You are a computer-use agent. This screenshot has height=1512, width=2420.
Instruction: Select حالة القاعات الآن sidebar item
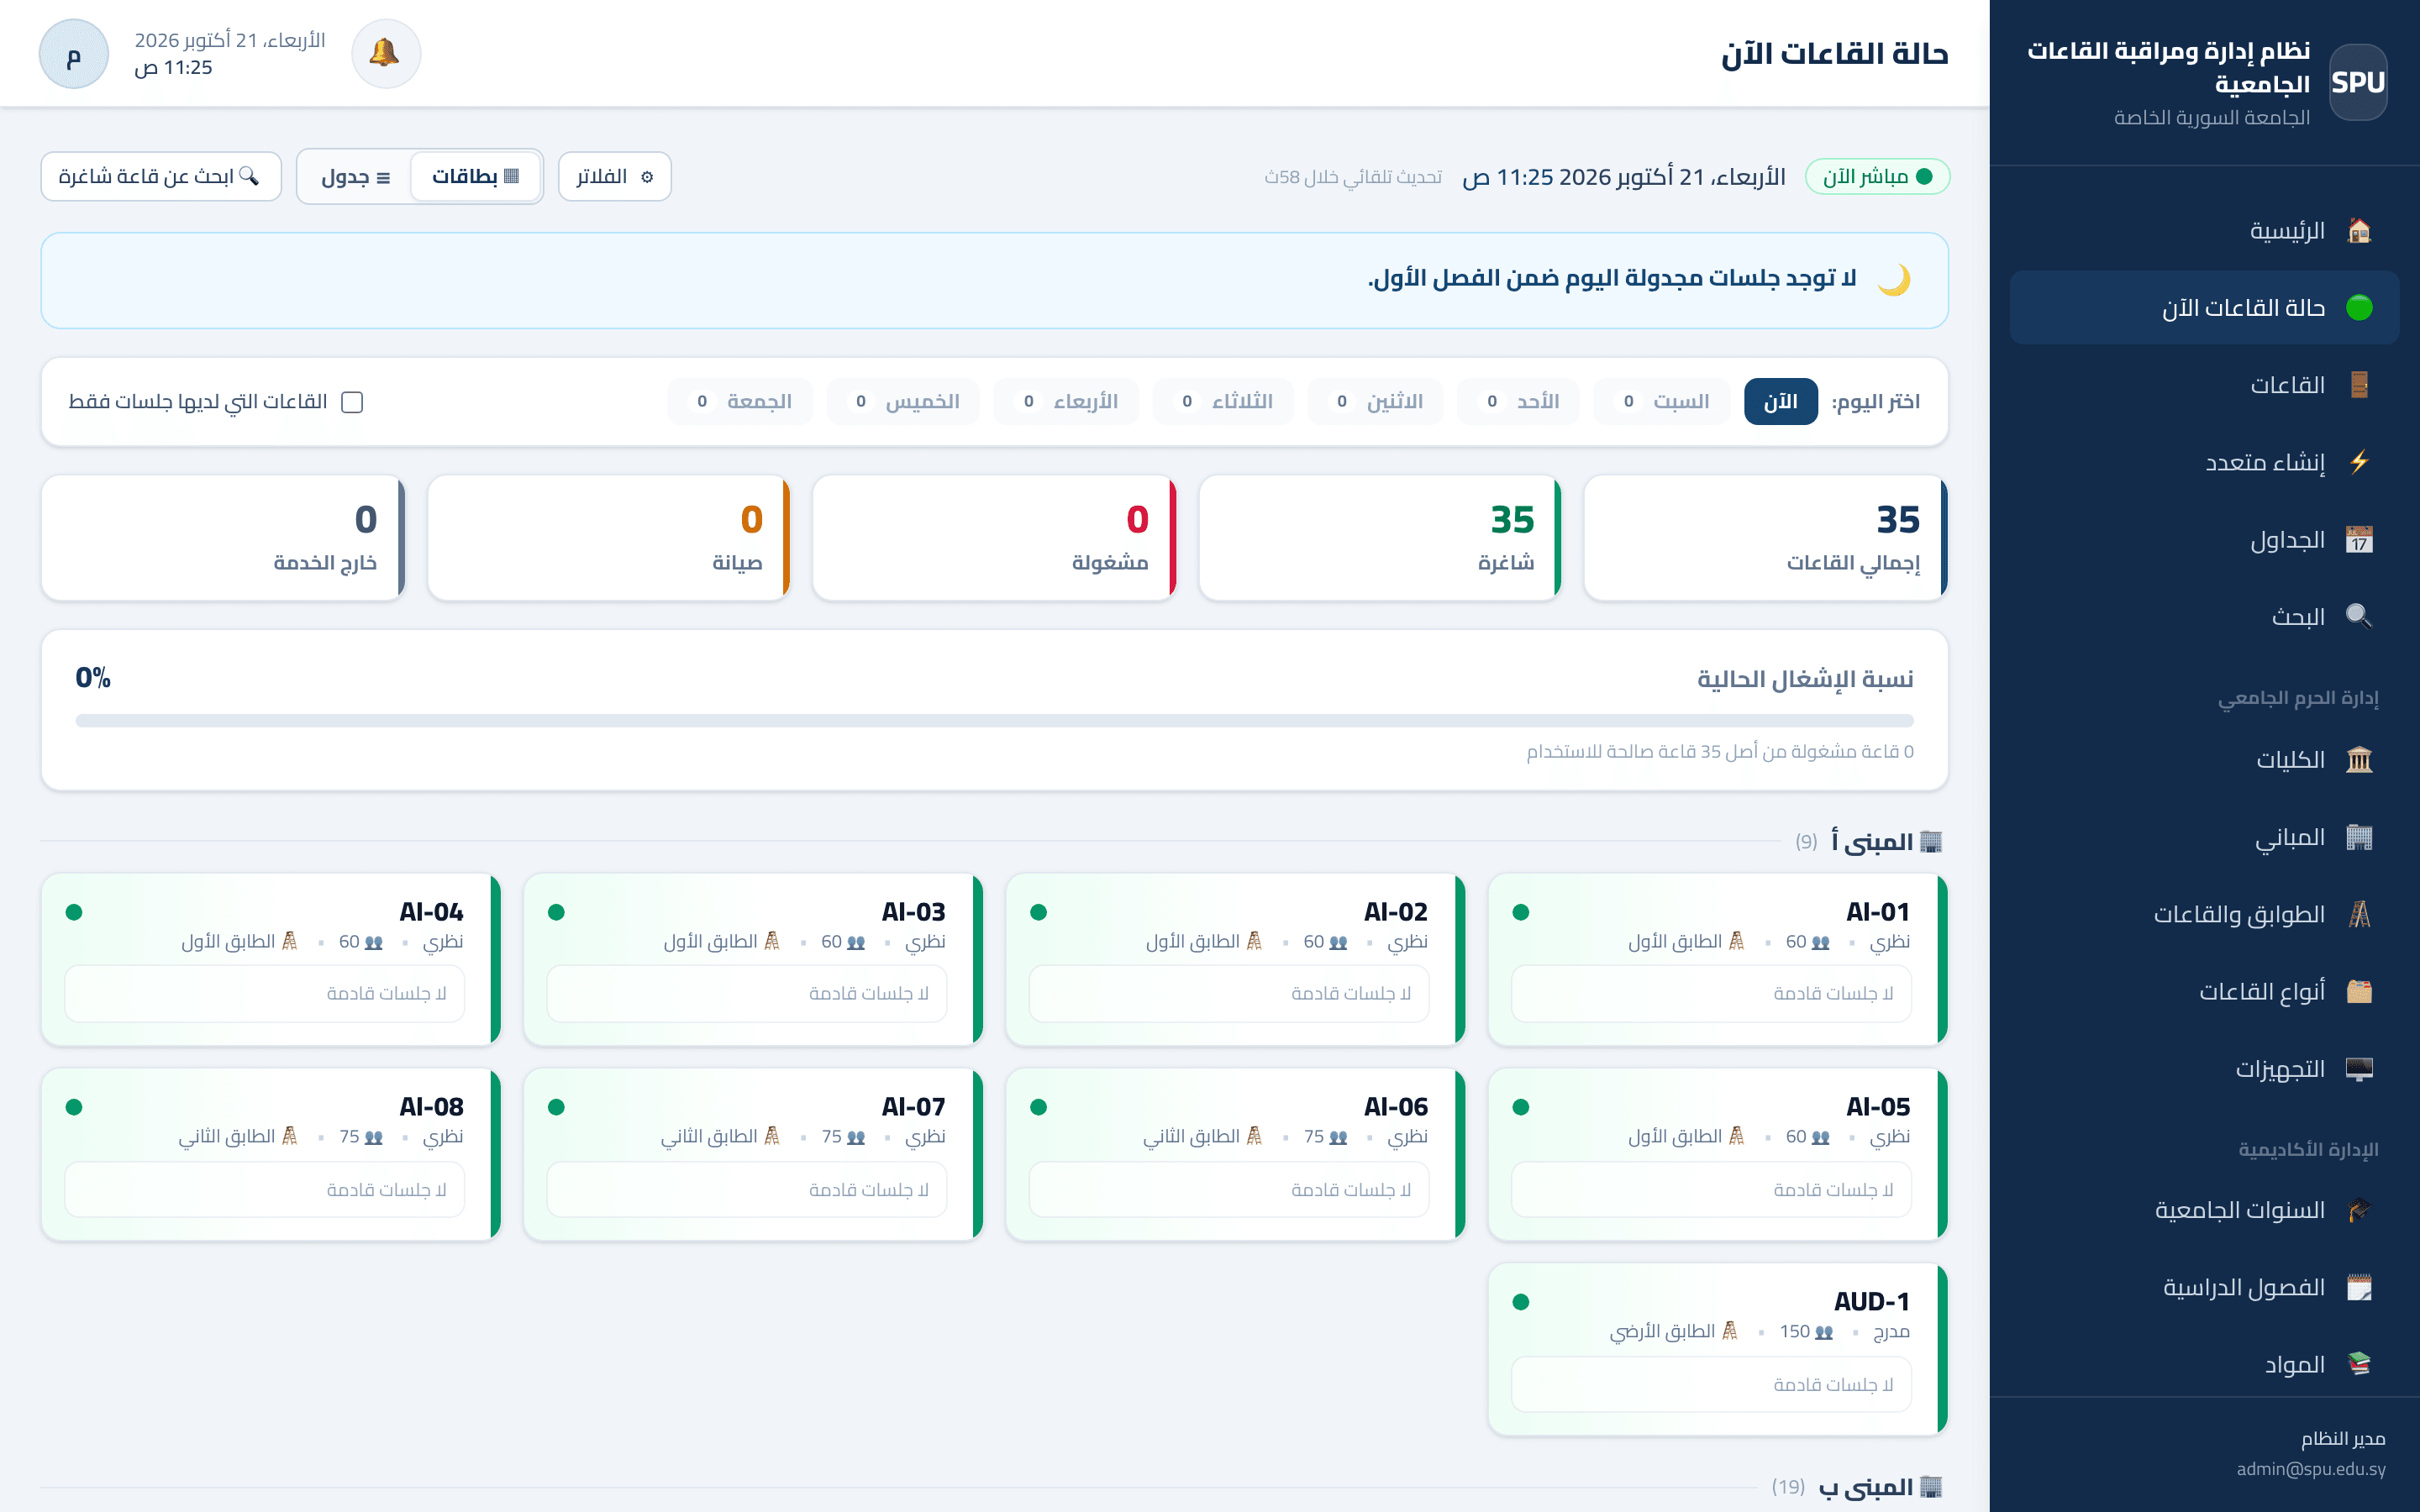[2204, 308]
